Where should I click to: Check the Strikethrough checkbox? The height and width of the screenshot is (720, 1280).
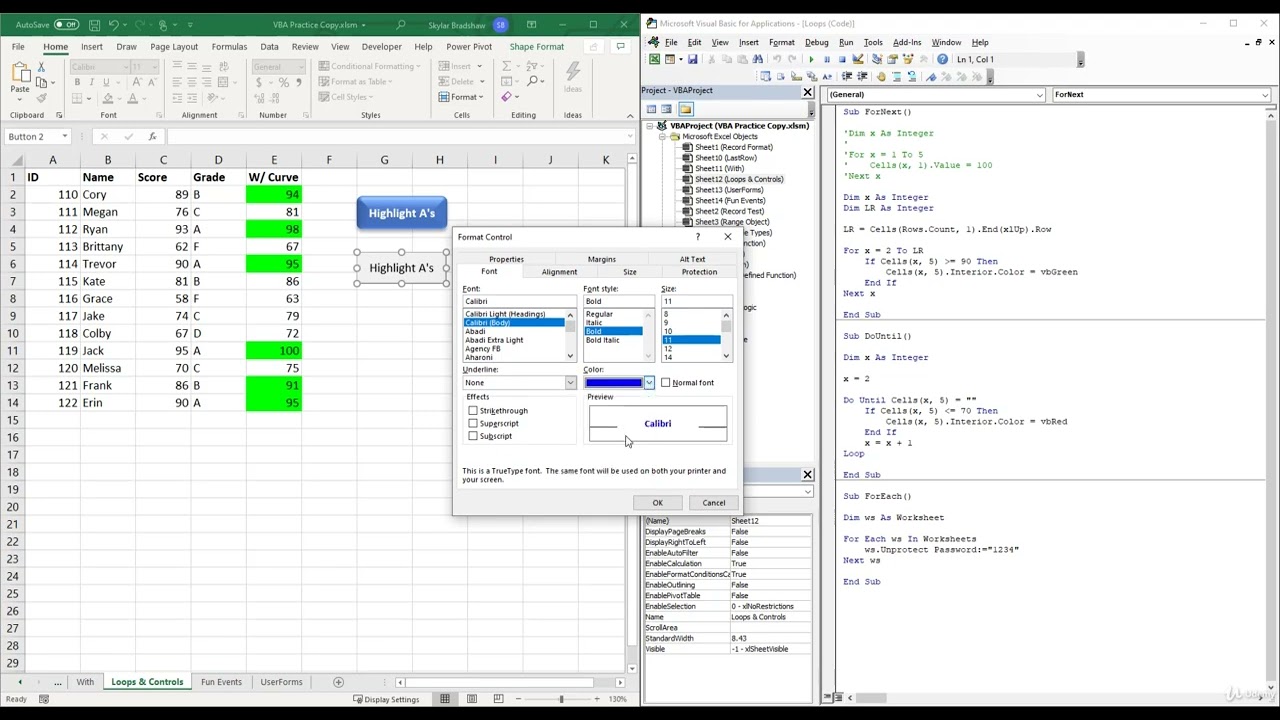point(473,411)
